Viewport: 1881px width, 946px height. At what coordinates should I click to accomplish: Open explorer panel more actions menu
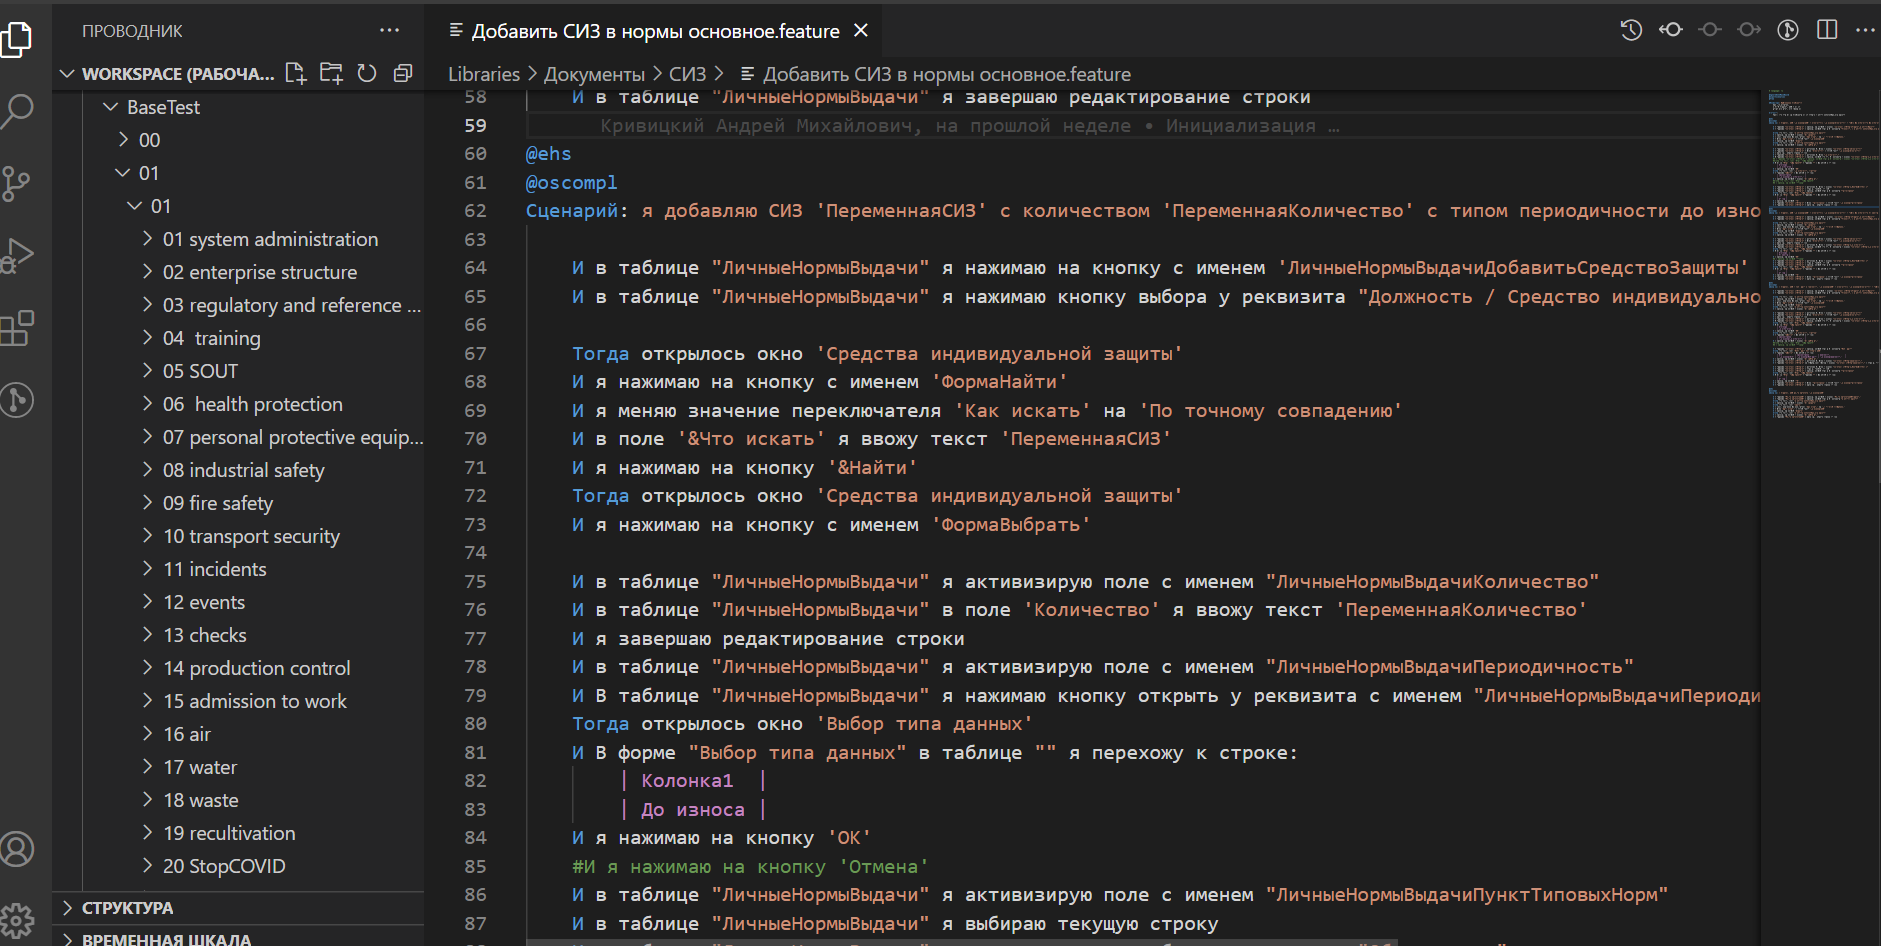click(389, 31)
